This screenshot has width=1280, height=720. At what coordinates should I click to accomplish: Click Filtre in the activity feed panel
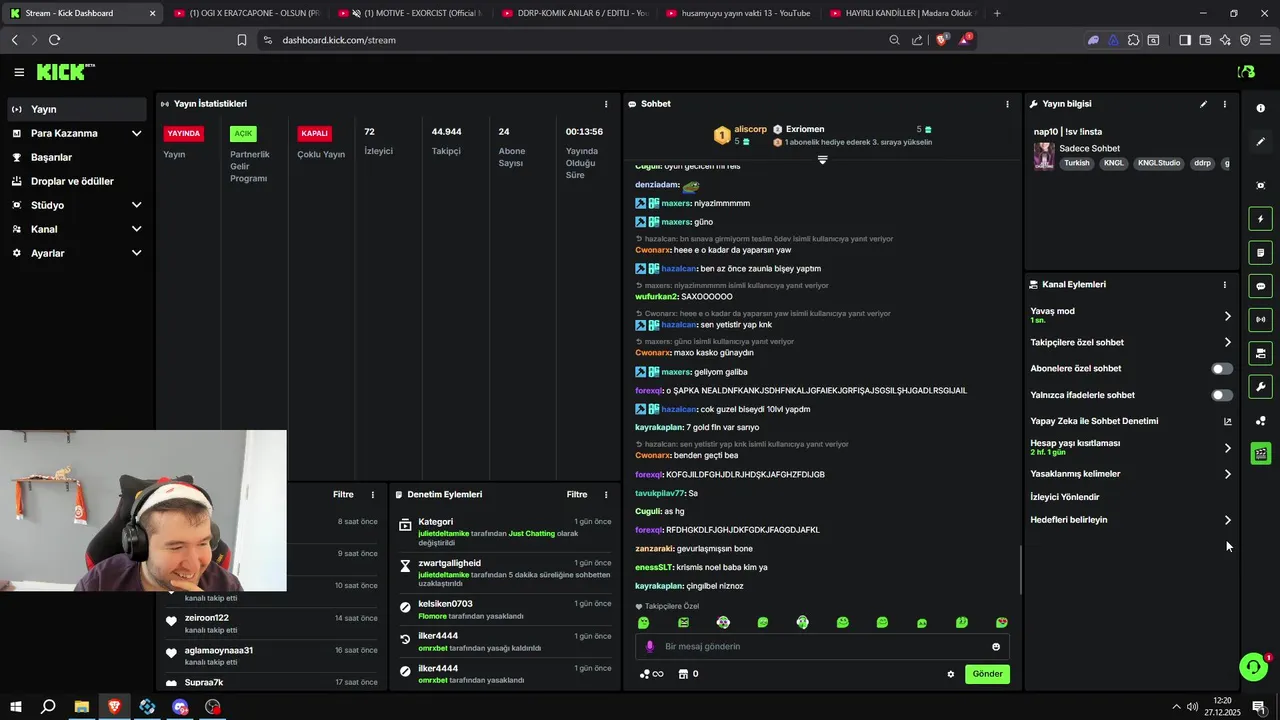343,495
